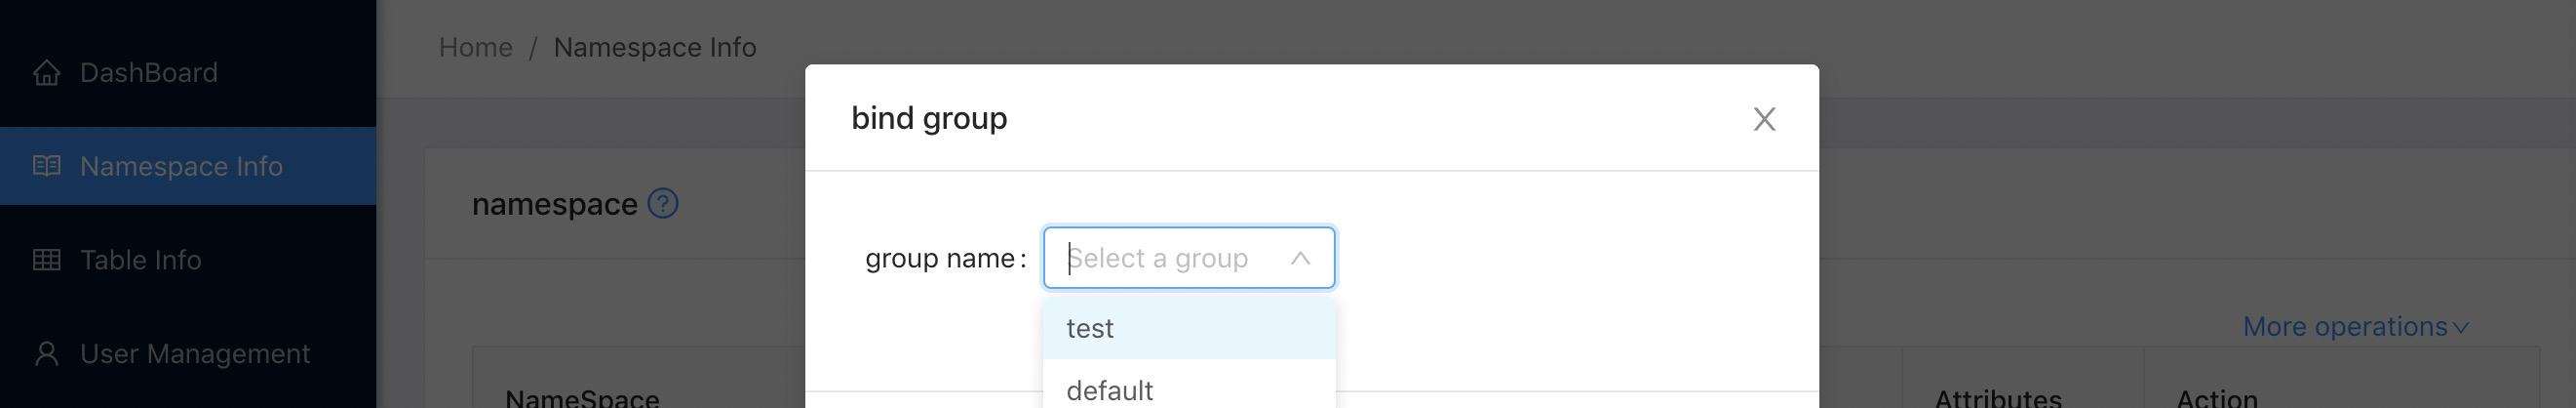Click the Namespace Info breadcrumb
The width and height of the screenshot is (2576, 408).
pyautogui.click(x=654, y=47)
